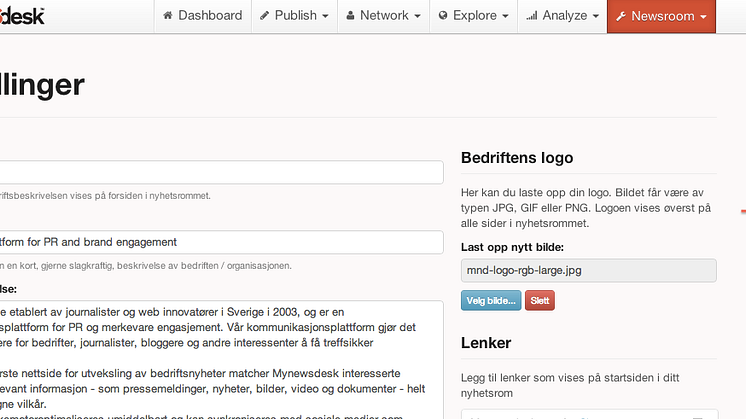This screenshot has height=419, width=746.
Task: Open the Network menu
Action: (x=383, y=16)
